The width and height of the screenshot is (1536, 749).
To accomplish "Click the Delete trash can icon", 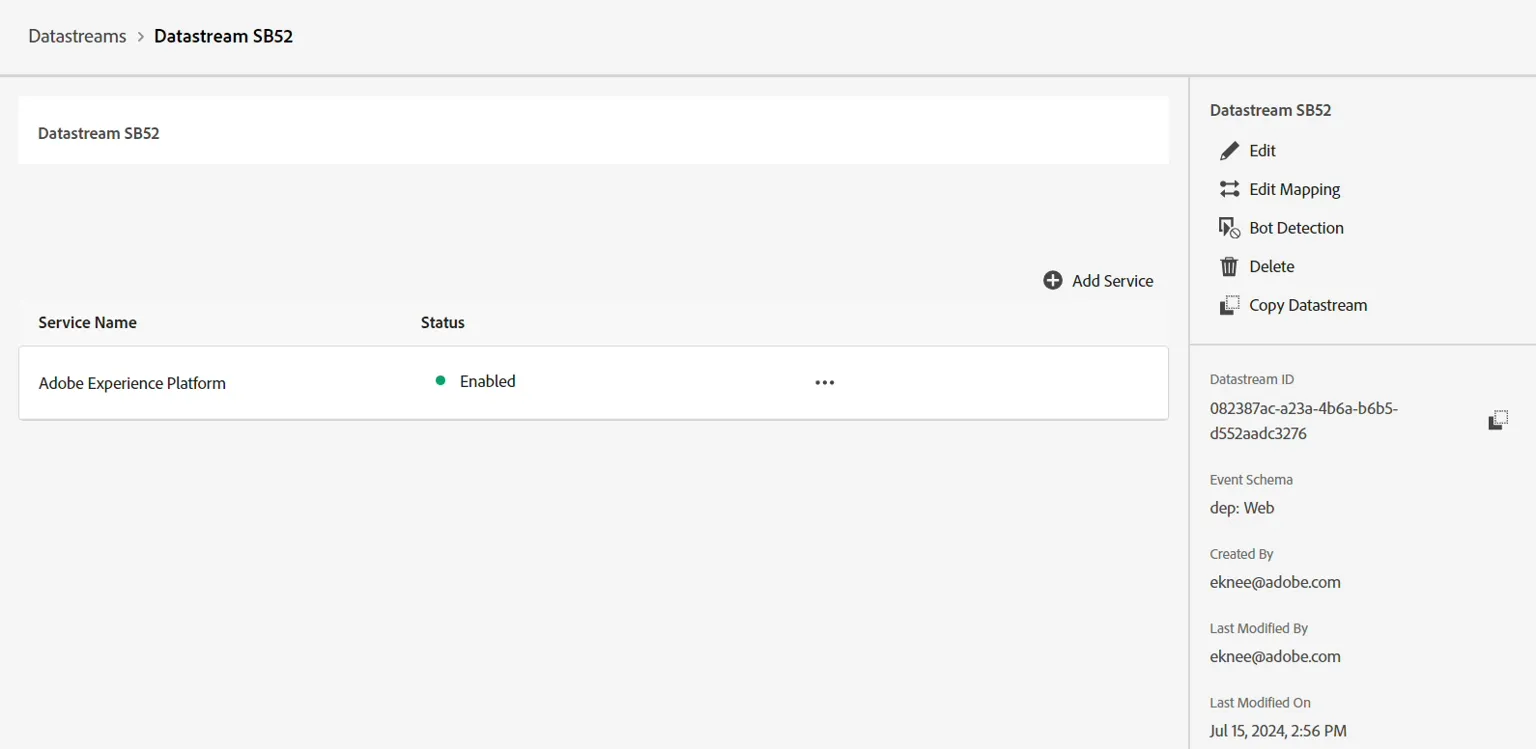I will pyautogui.click(x=1229, y=267).
